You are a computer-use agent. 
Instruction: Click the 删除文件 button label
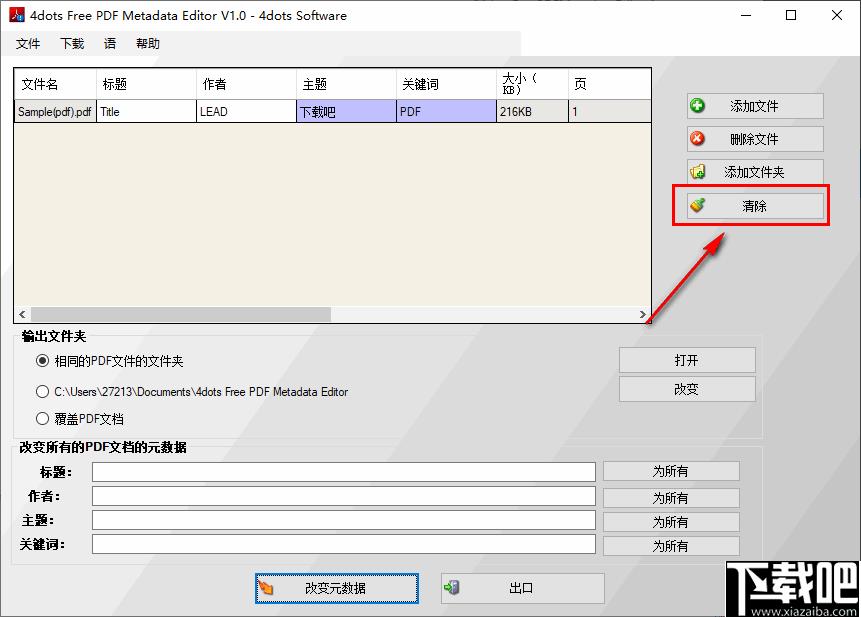[x=754, y=138]
